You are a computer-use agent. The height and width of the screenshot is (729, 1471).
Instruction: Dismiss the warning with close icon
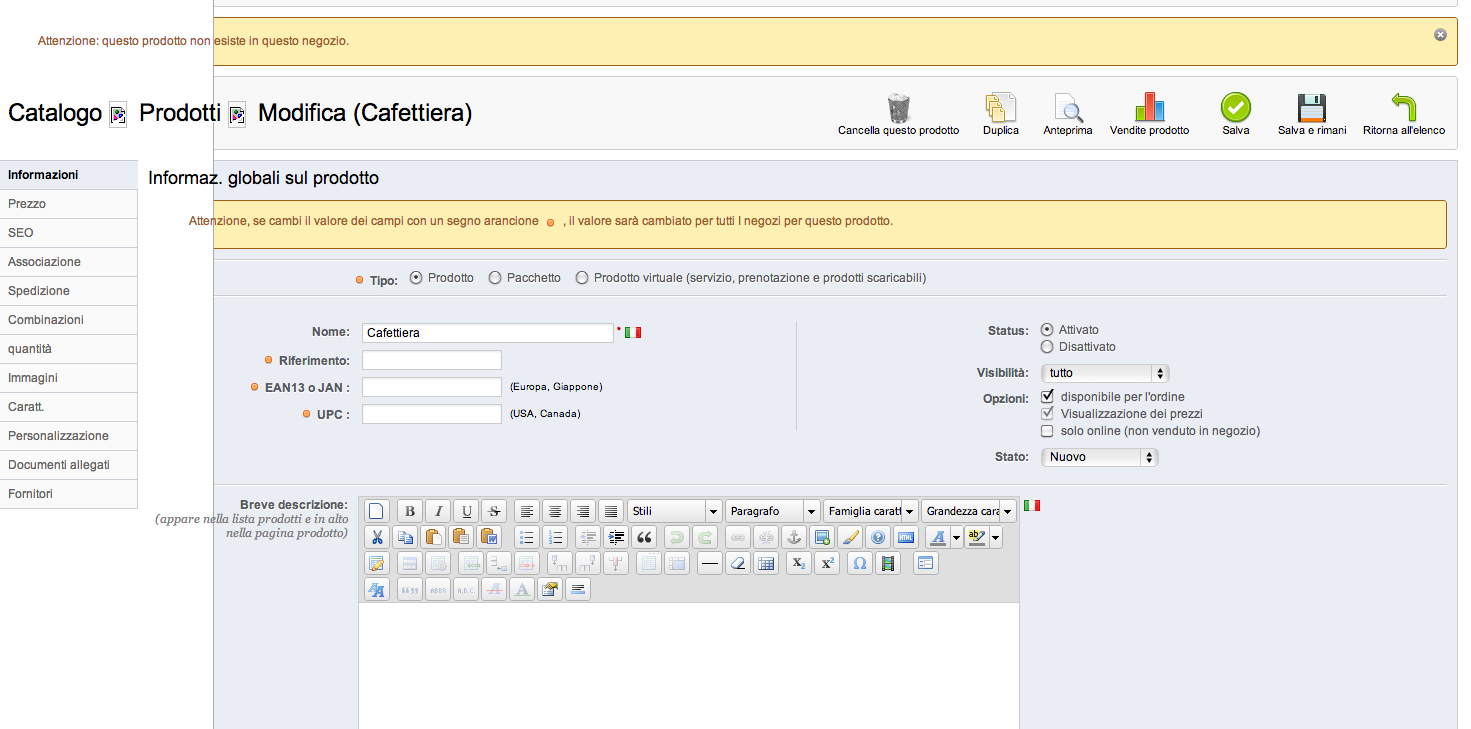tap(1440, 34)
